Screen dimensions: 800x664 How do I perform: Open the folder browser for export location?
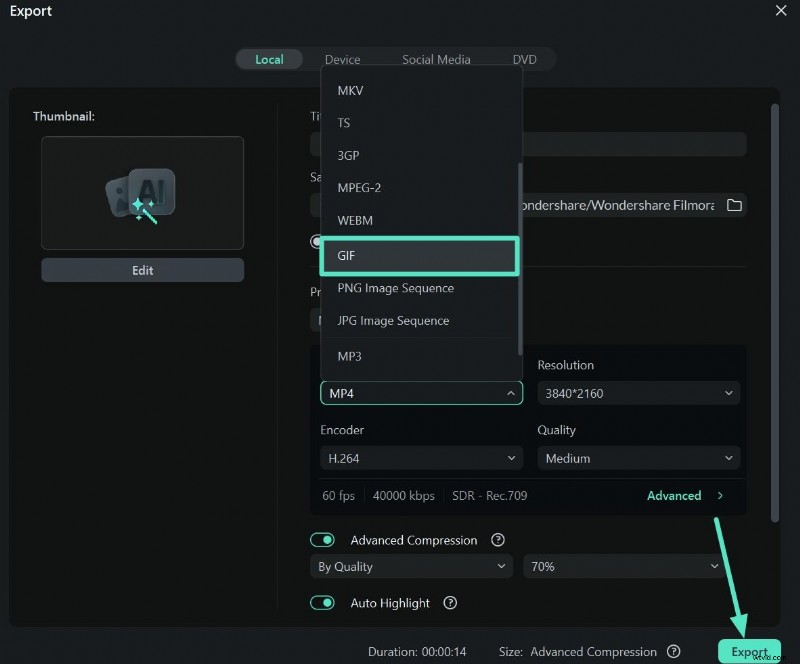pyautogui.click(x=735, y=205)
